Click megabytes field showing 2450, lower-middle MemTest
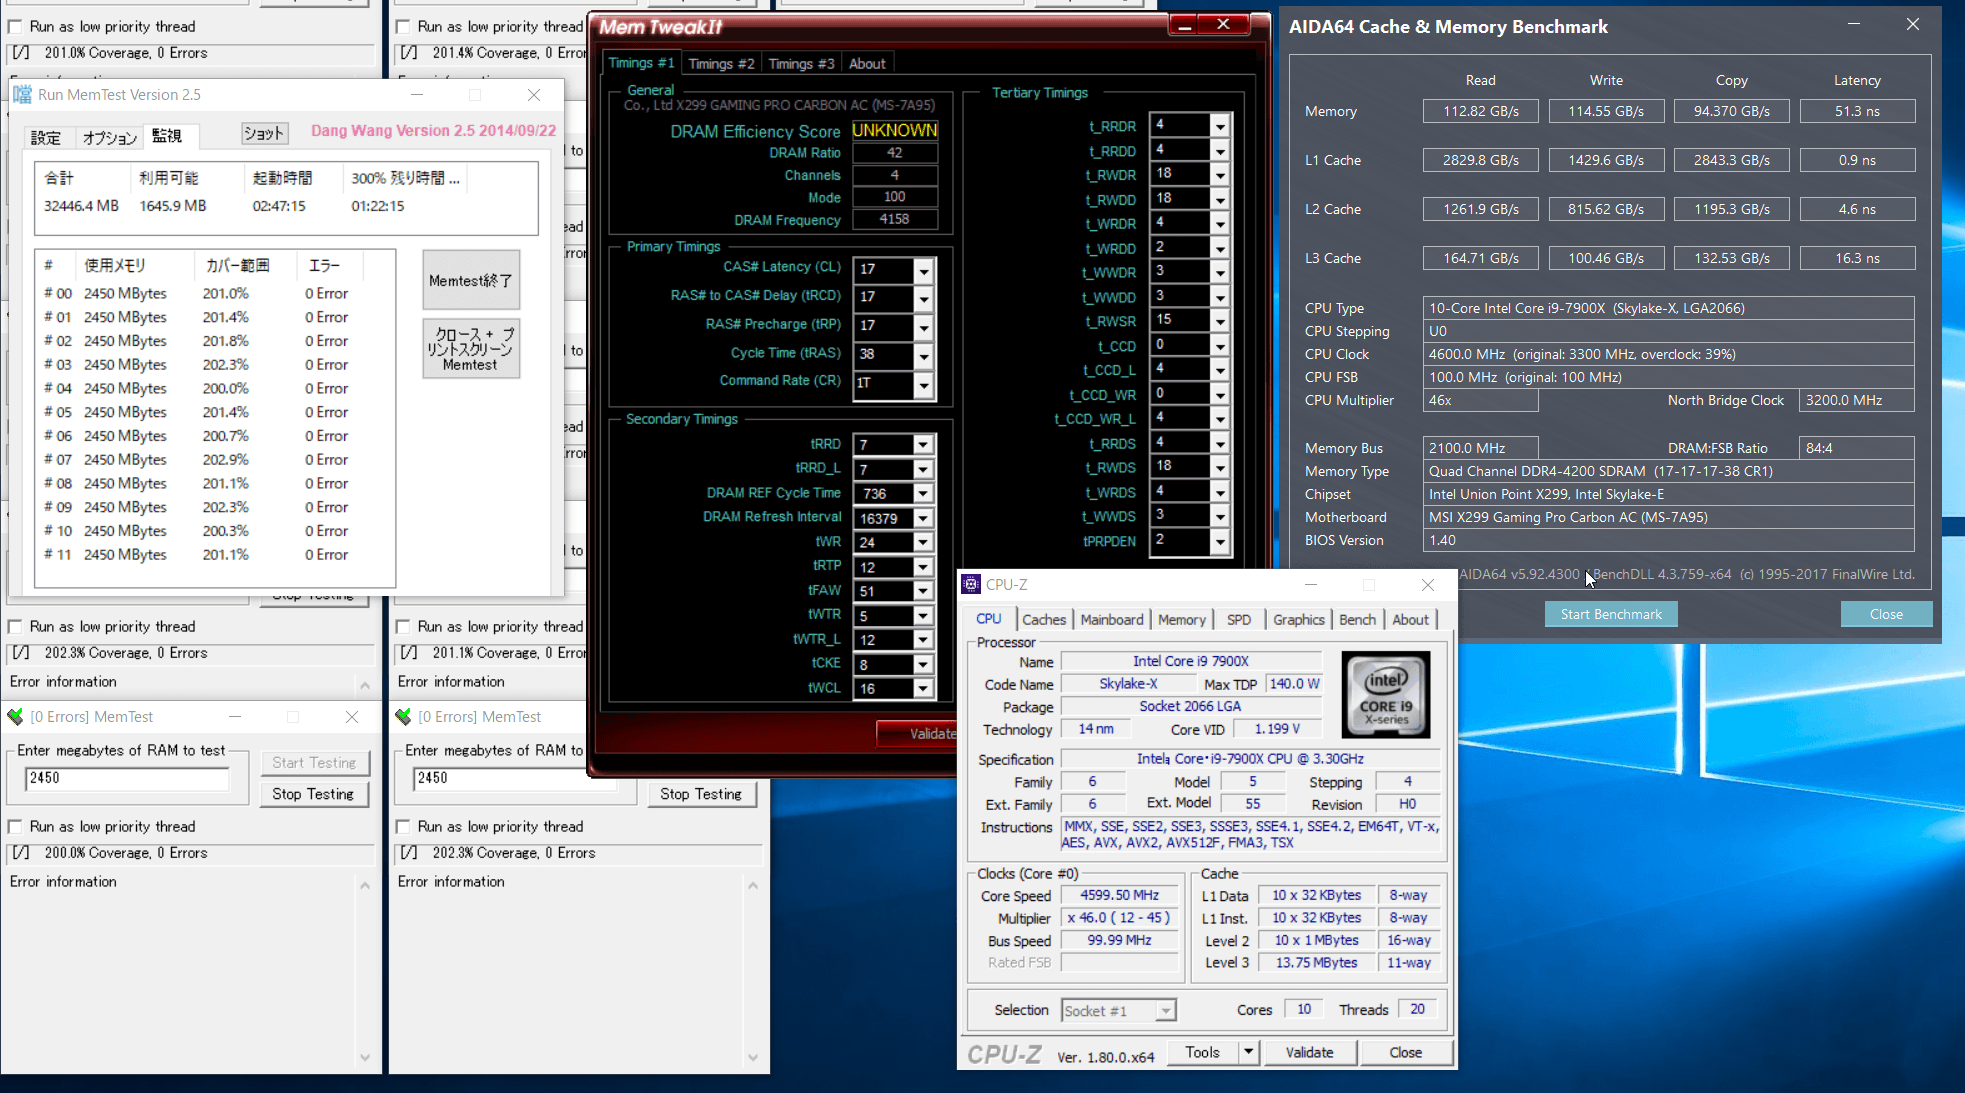1965x1093 pixels. pyautogui.click(x=515, y=778)
